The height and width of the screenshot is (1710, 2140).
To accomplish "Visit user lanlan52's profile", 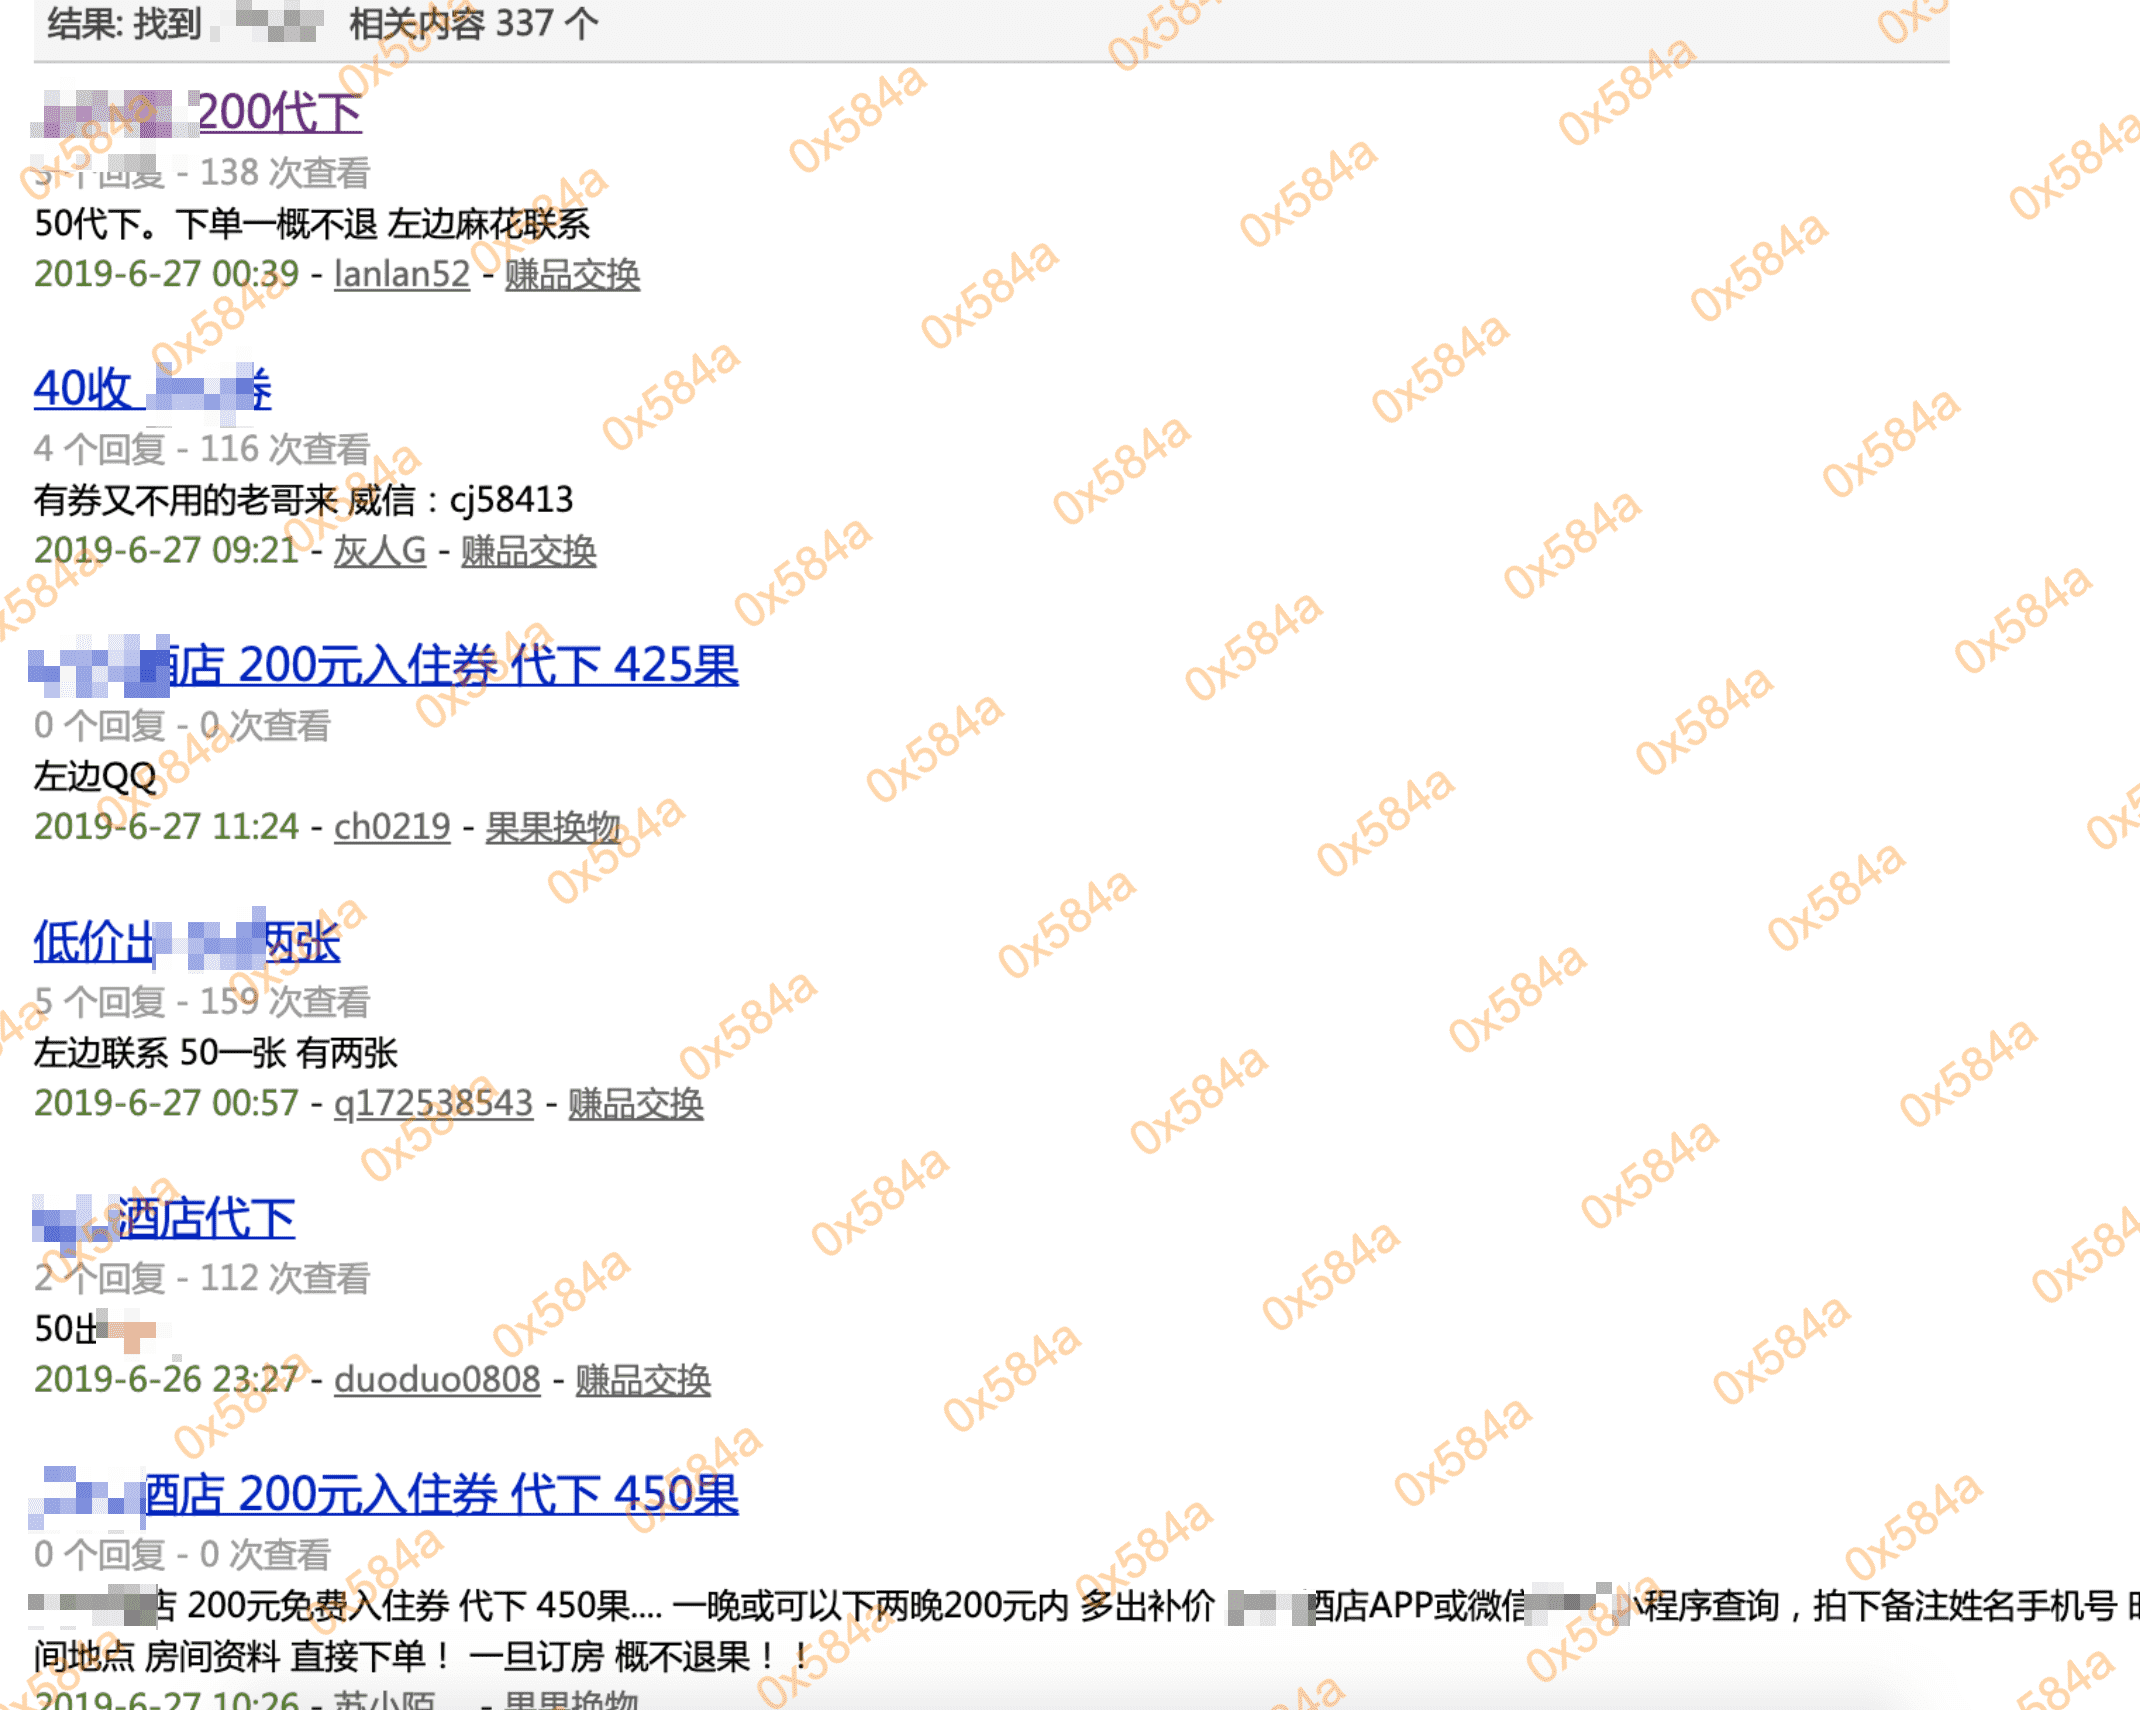I will pos(401,274).
